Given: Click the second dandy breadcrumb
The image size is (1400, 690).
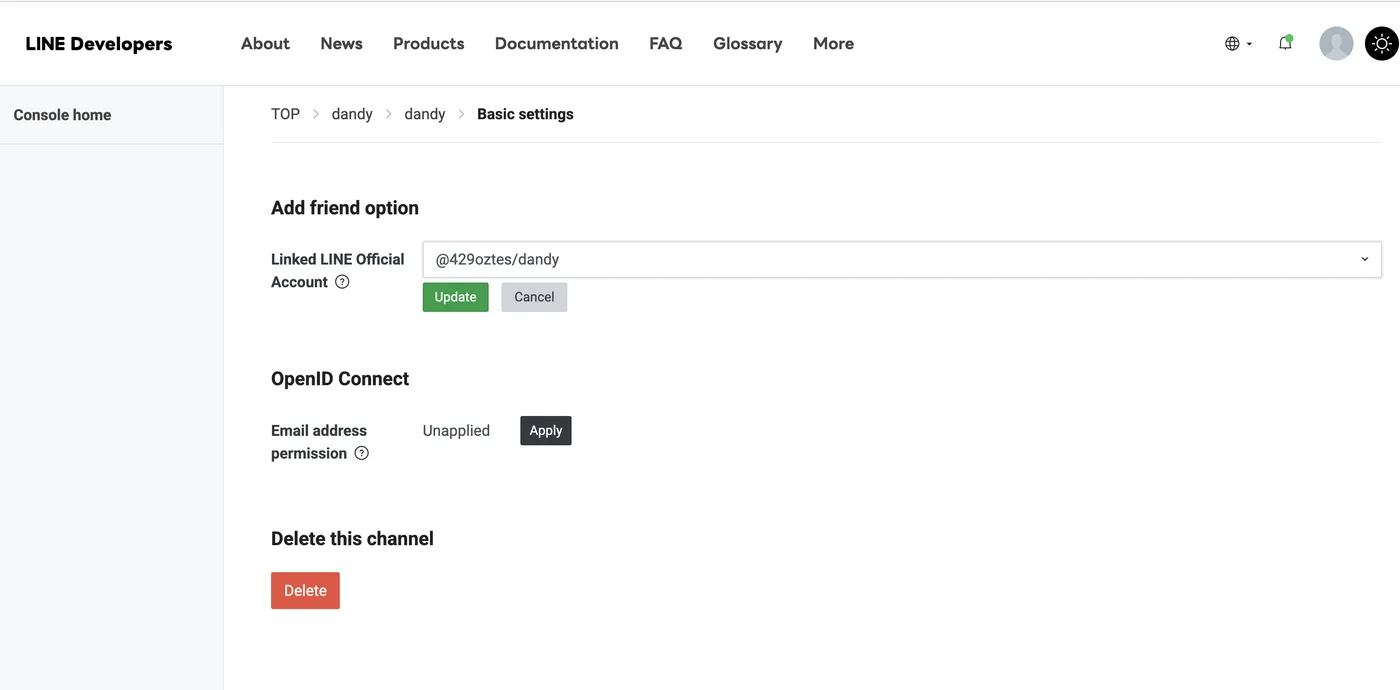Looking at the screenshot, I should click(x=425, y=114).
